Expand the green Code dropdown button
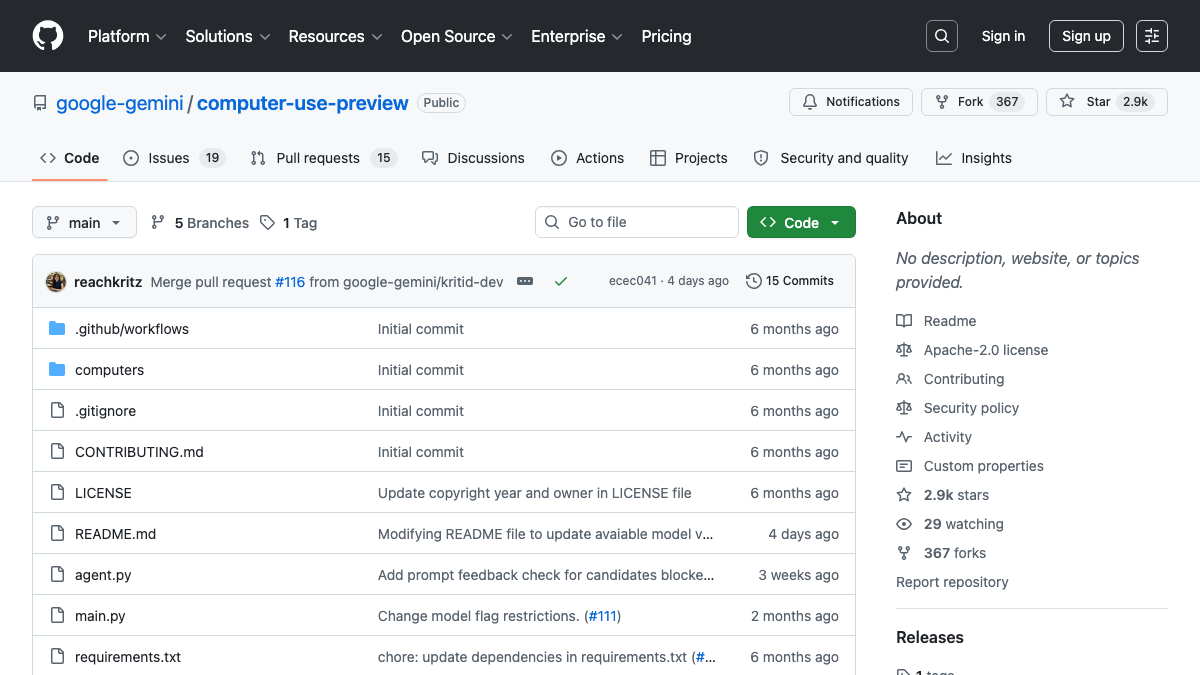The image size is (1200, 675). (x=800, y=223)
